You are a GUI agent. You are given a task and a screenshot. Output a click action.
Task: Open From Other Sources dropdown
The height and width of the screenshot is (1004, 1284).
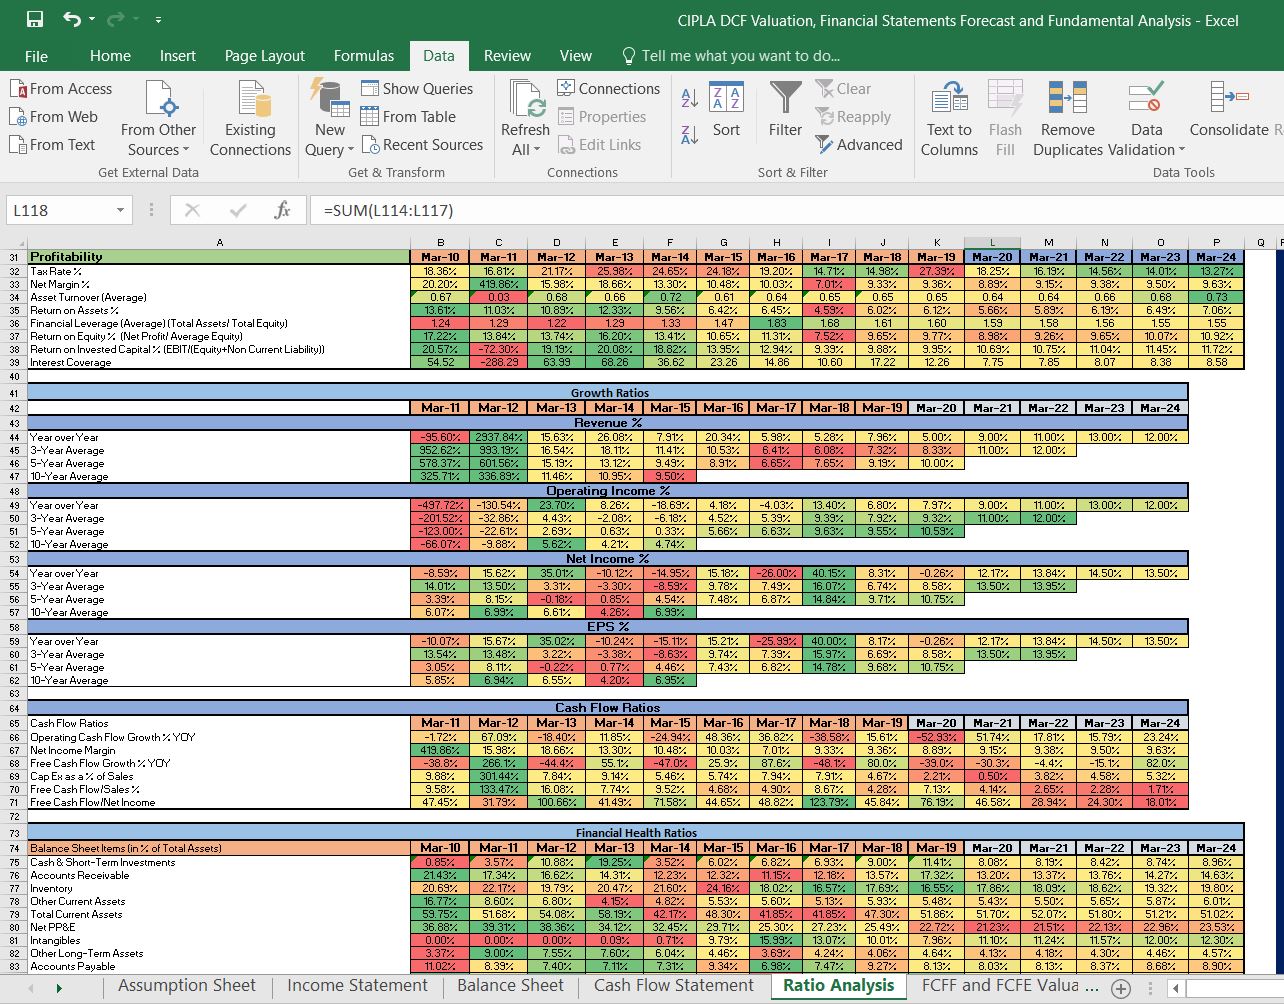pyautogui.click(x=158, y=119)
